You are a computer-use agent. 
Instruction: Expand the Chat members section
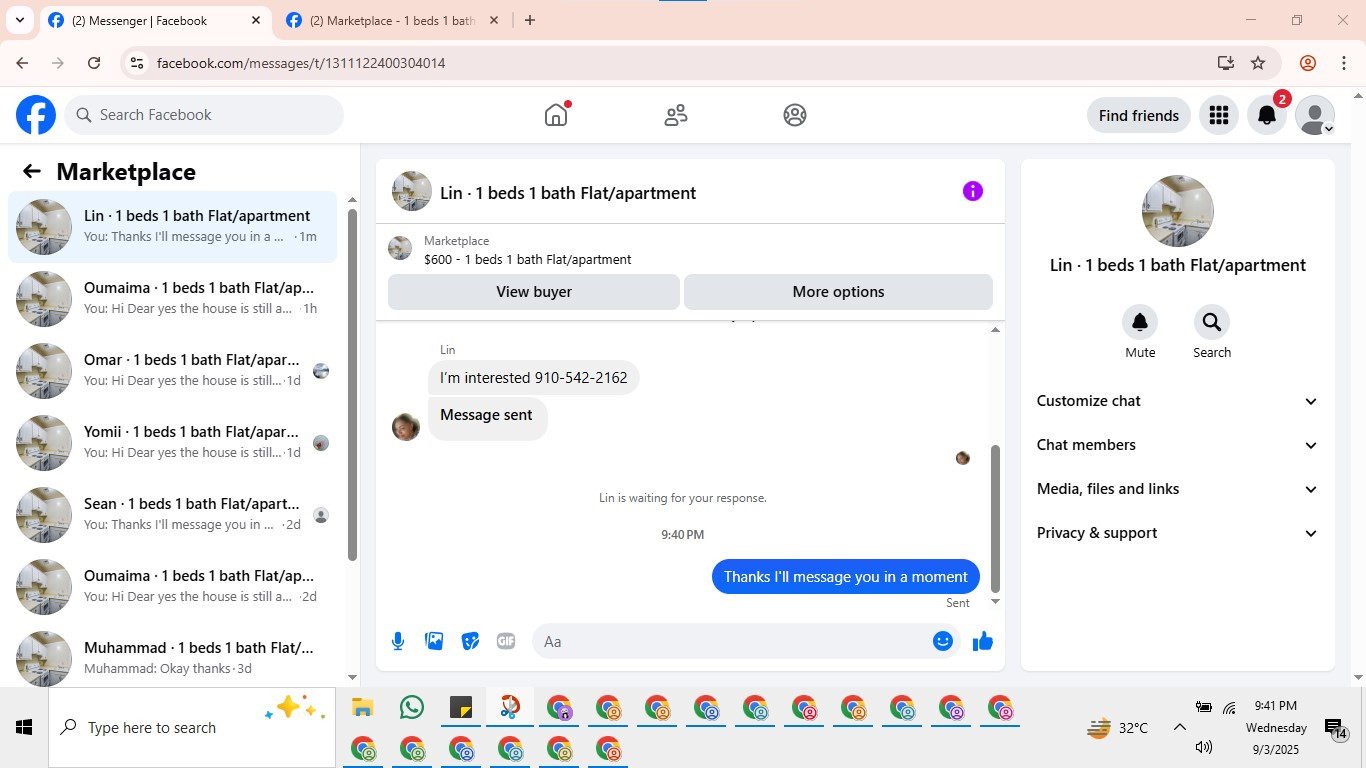[x=1178, y=445]
